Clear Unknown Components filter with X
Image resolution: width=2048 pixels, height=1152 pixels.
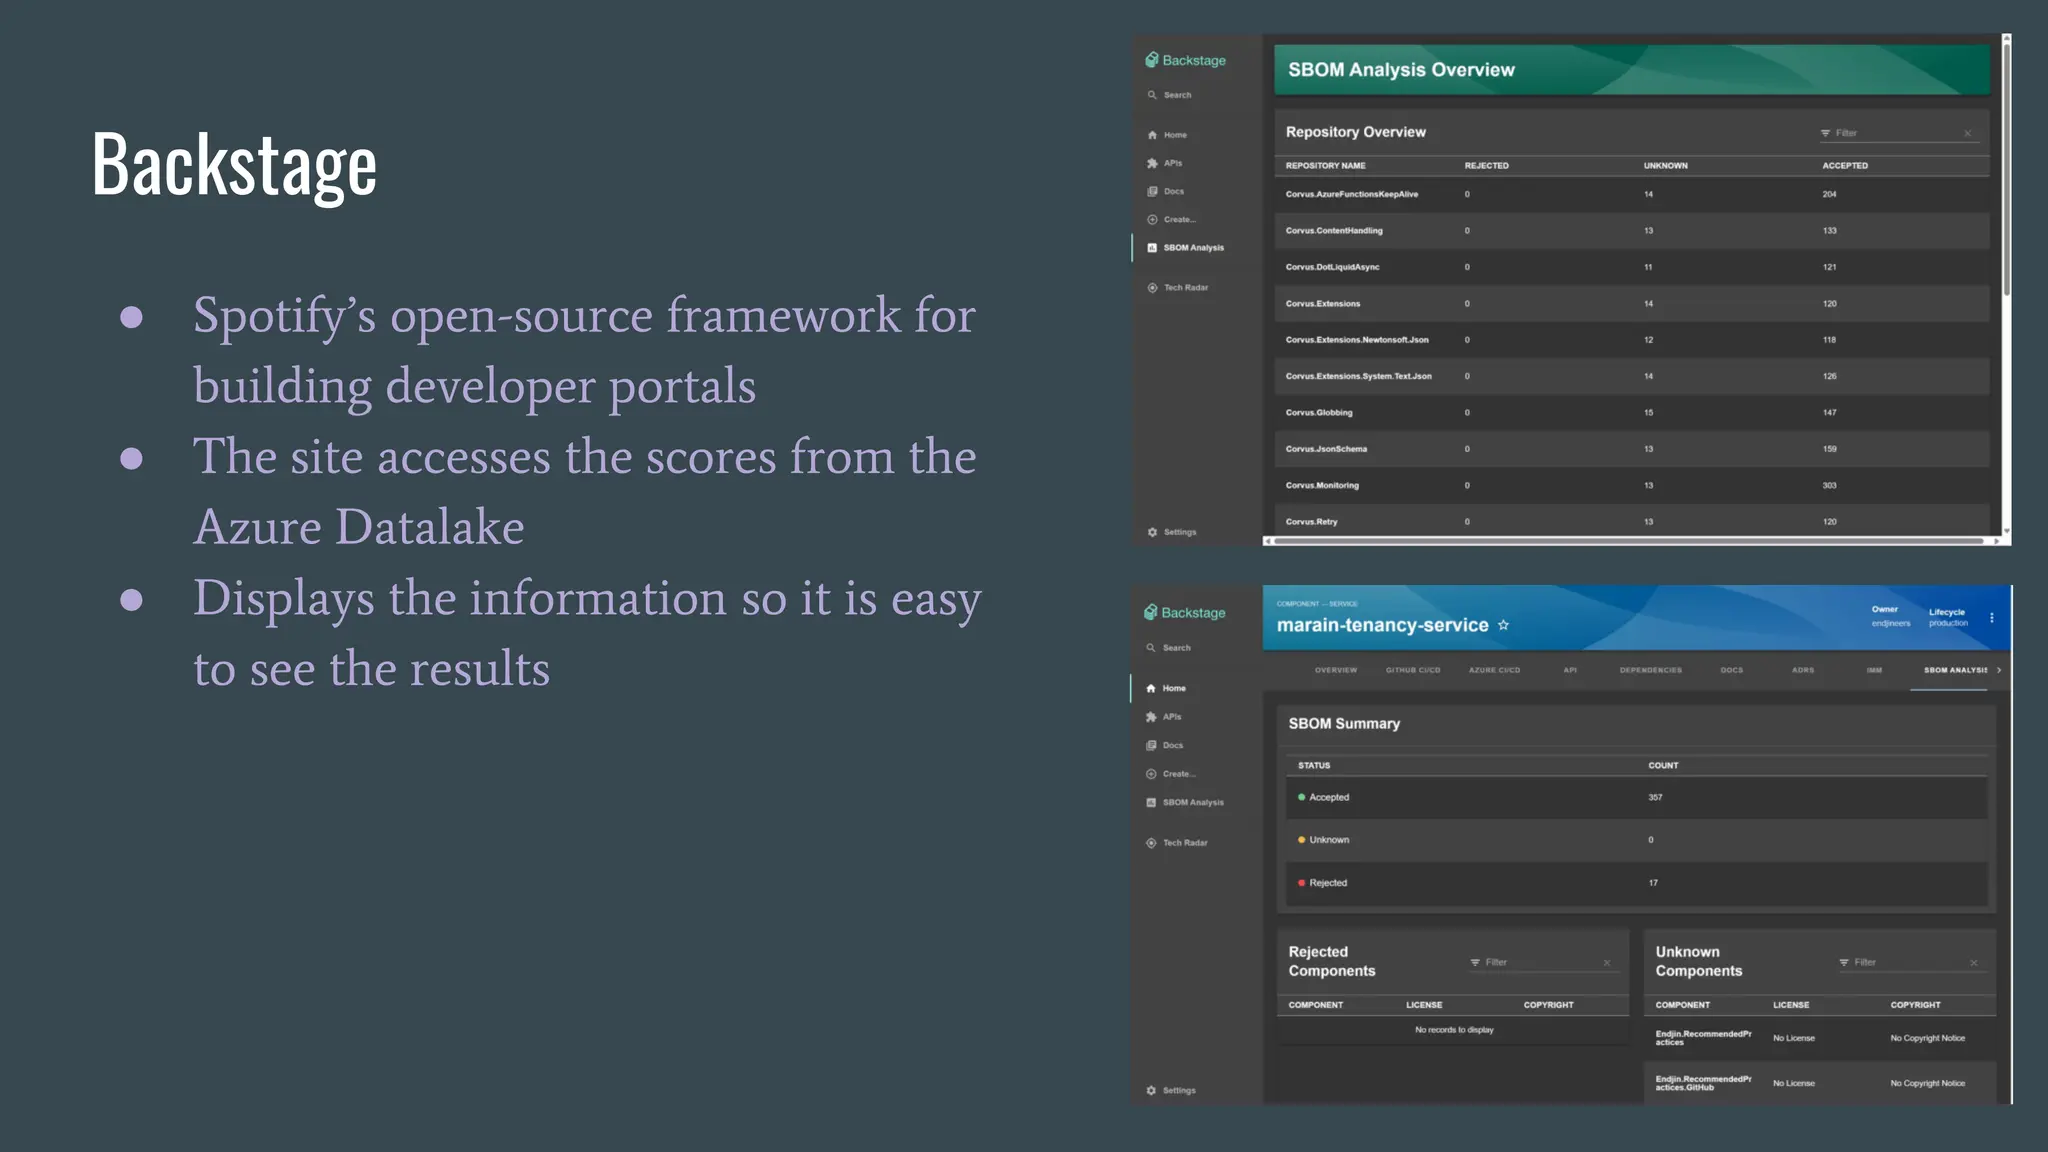[x=1974, y=963]
